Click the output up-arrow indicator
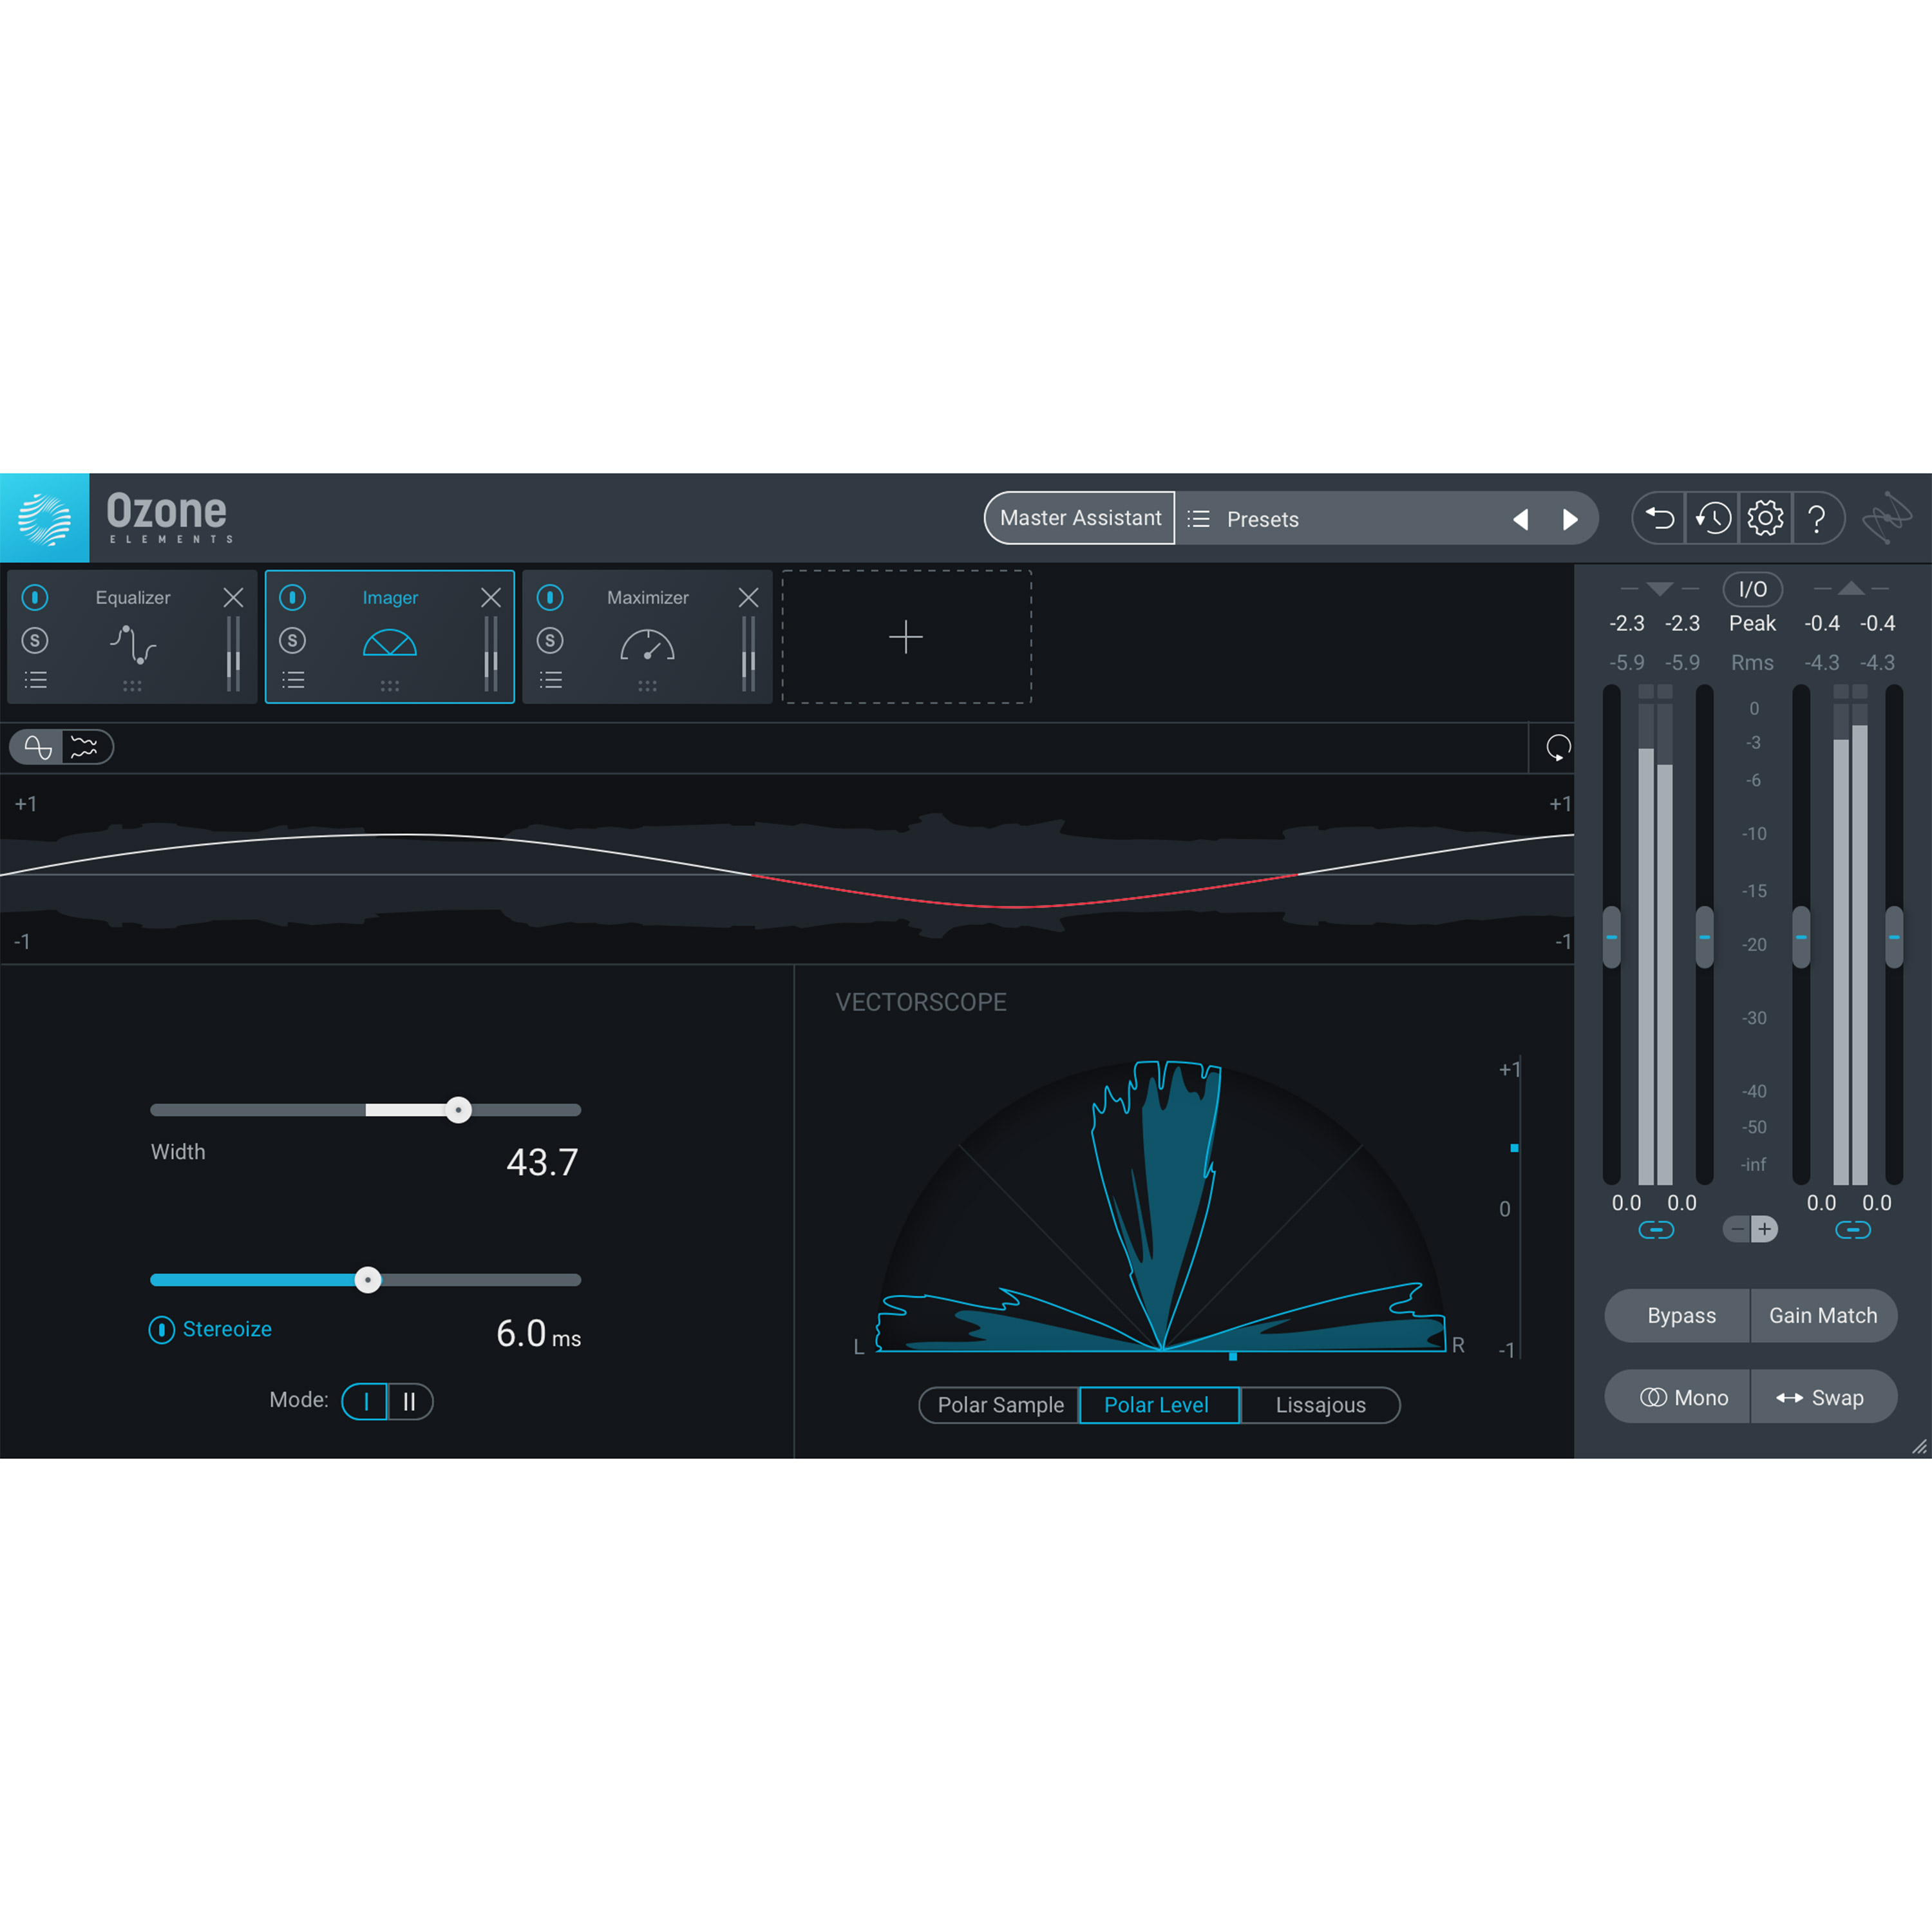This screenshot has width=1932, height=1932. [x=1851, y=588]
